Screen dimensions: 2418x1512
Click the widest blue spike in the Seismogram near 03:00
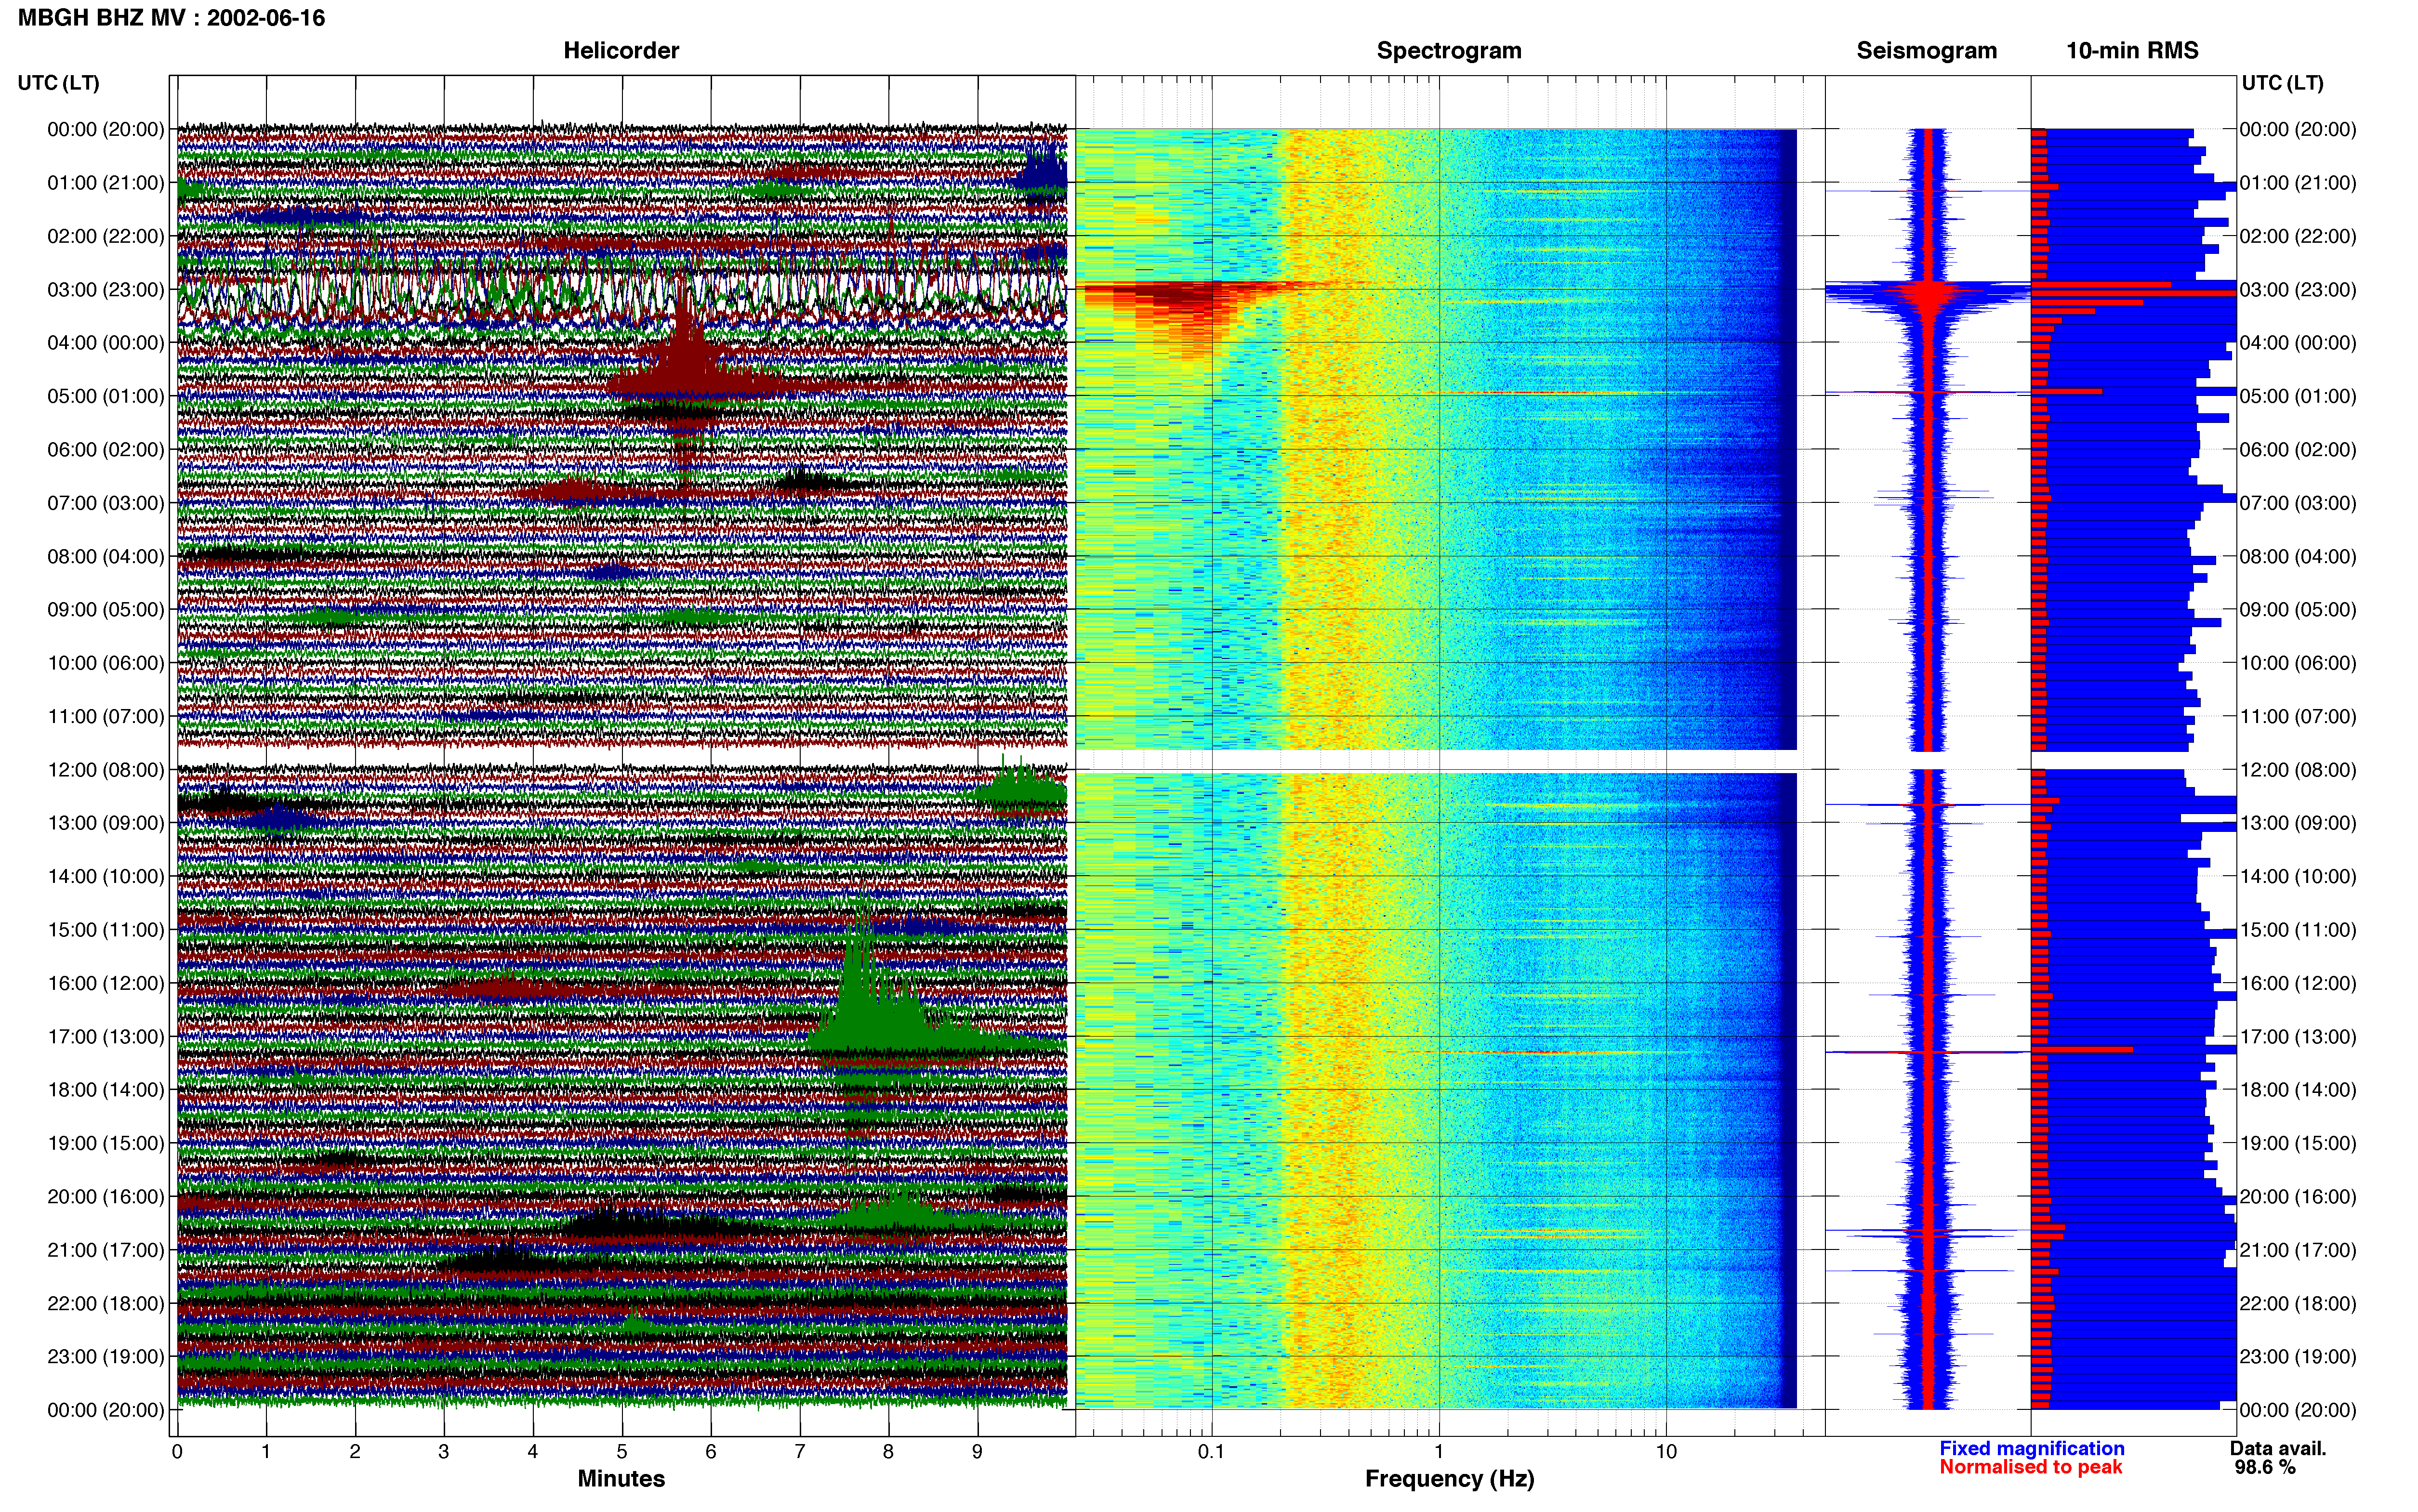coord(1928,292)
